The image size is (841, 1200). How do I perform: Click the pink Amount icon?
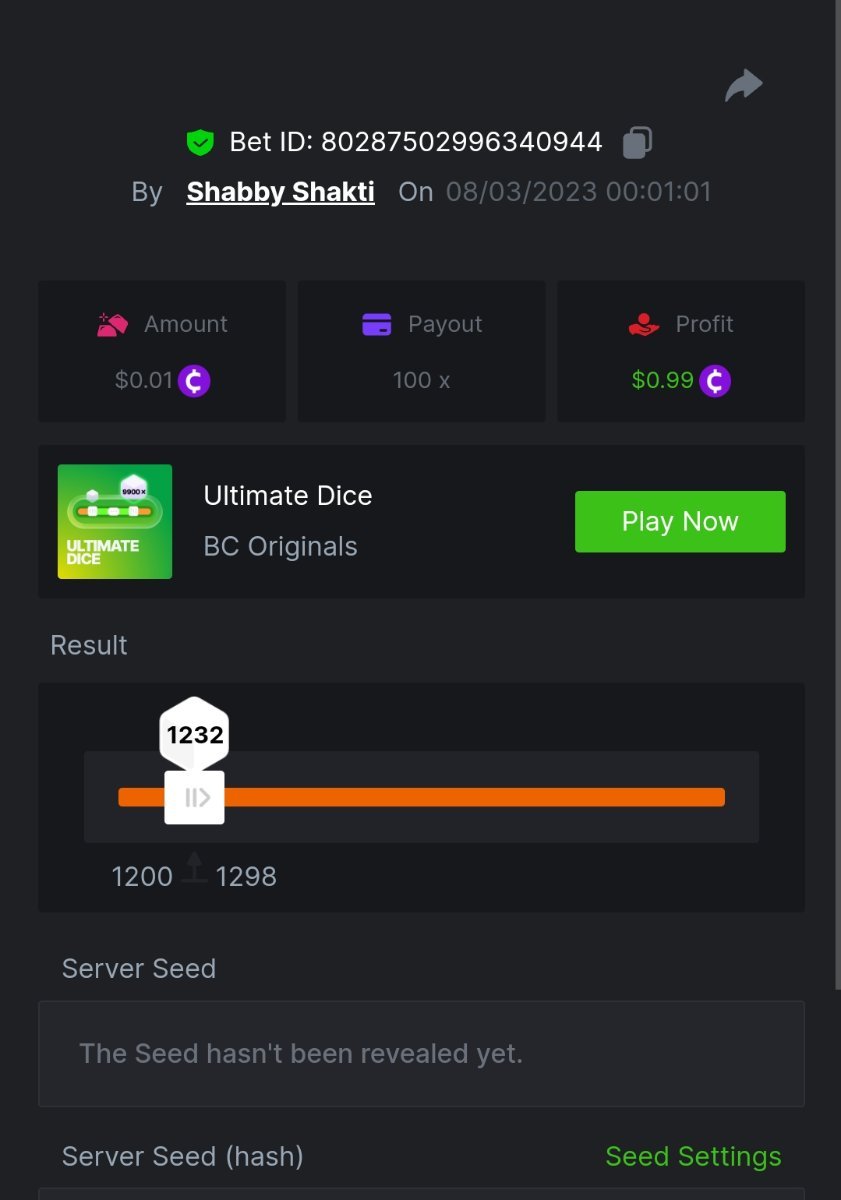113,324
